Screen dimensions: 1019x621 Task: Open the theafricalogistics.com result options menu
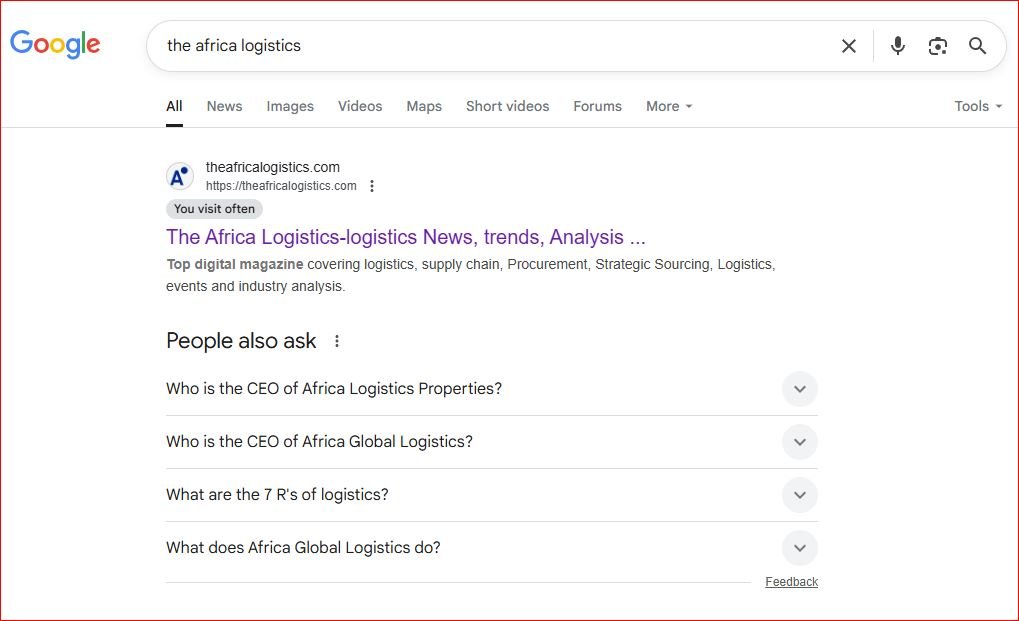[372, 186]
